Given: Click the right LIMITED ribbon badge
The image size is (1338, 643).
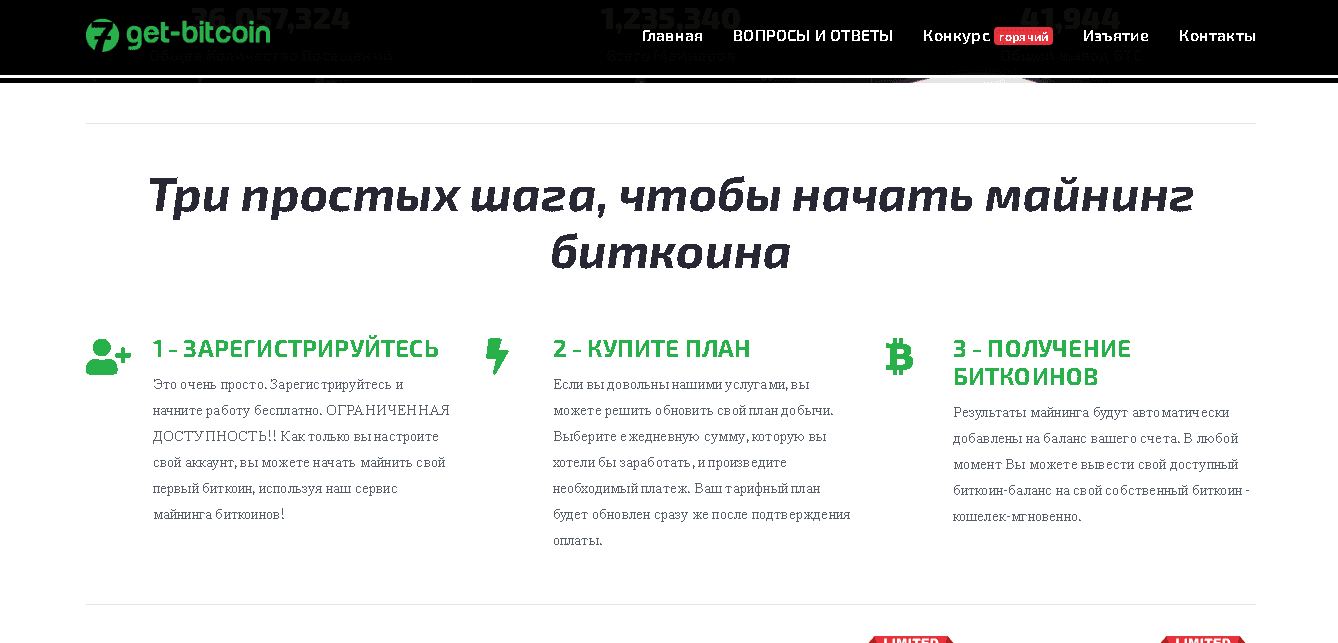Looking at the screenshot, I should coord(1203,639).
